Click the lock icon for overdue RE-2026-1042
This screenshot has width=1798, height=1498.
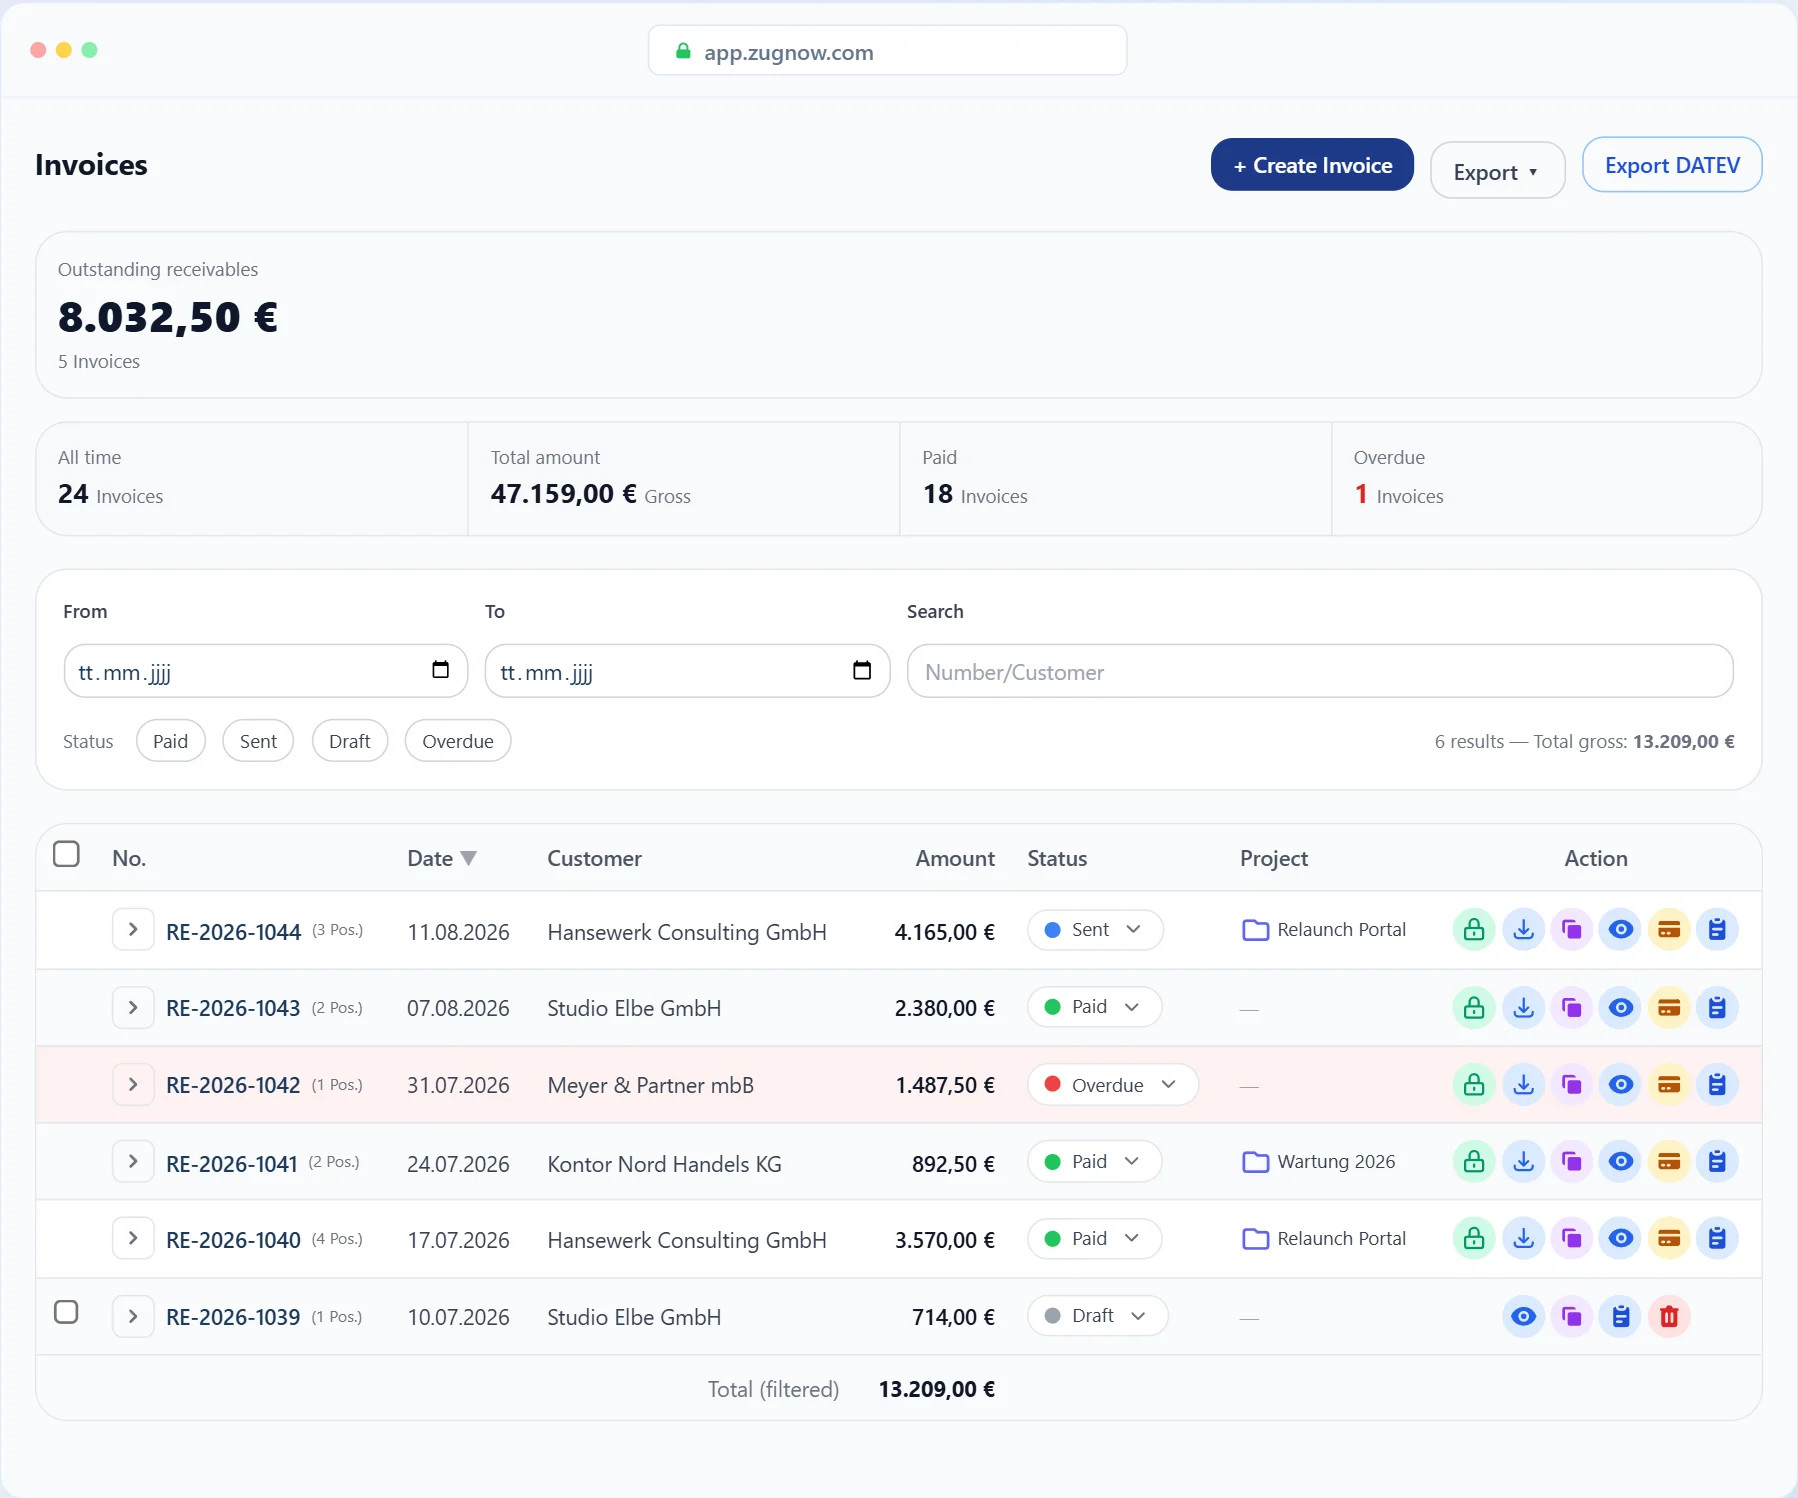click(x=1474, y=1085)
